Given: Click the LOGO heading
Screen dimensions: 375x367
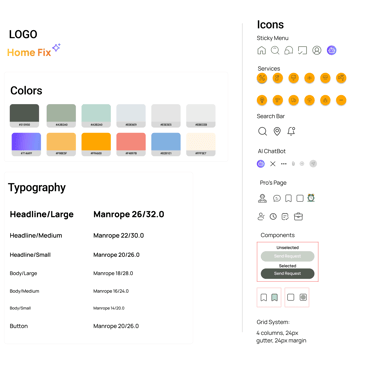Looking at the screenshot, I should (23, 34).
